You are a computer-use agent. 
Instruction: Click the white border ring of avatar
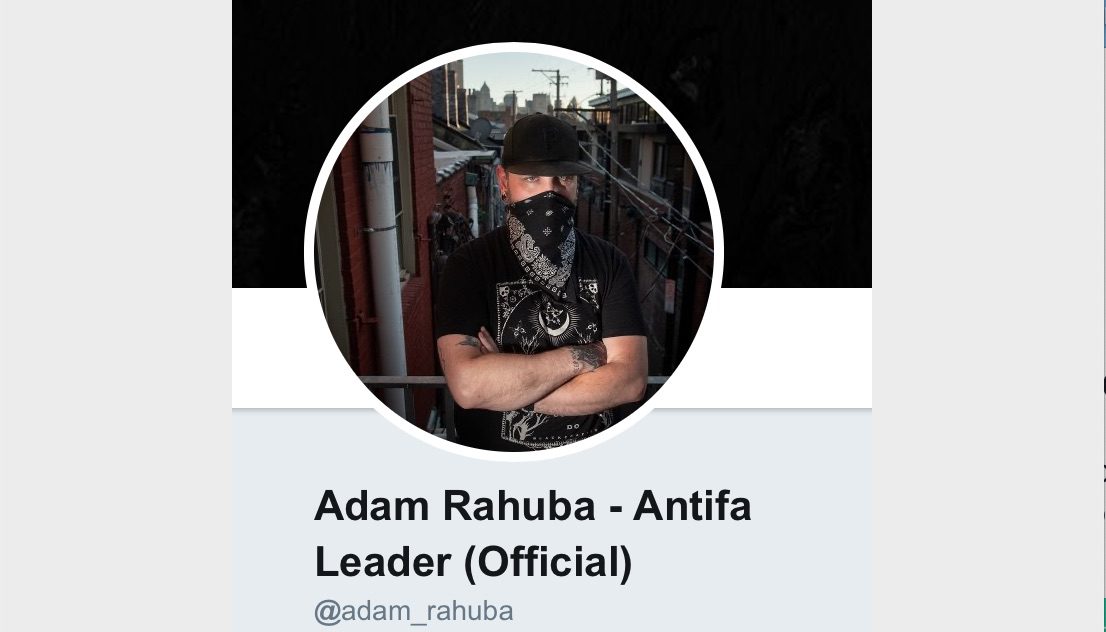pos(514,47)
